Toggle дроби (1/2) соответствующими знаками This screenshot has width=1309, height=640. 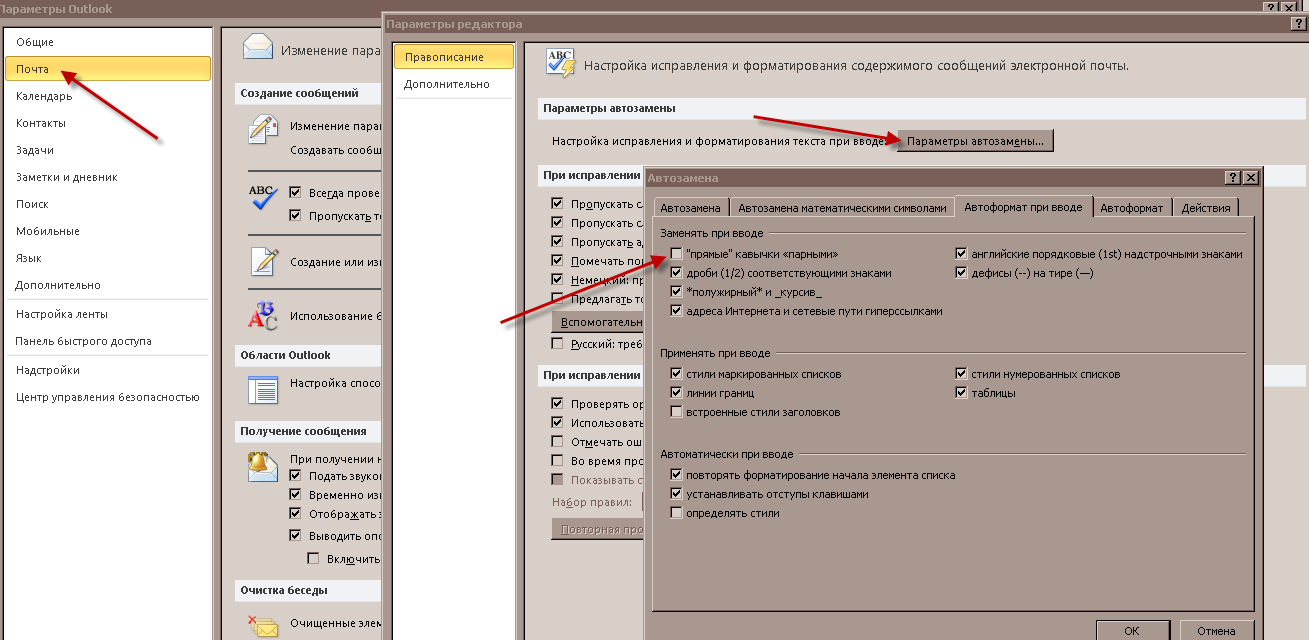point(677,273)
